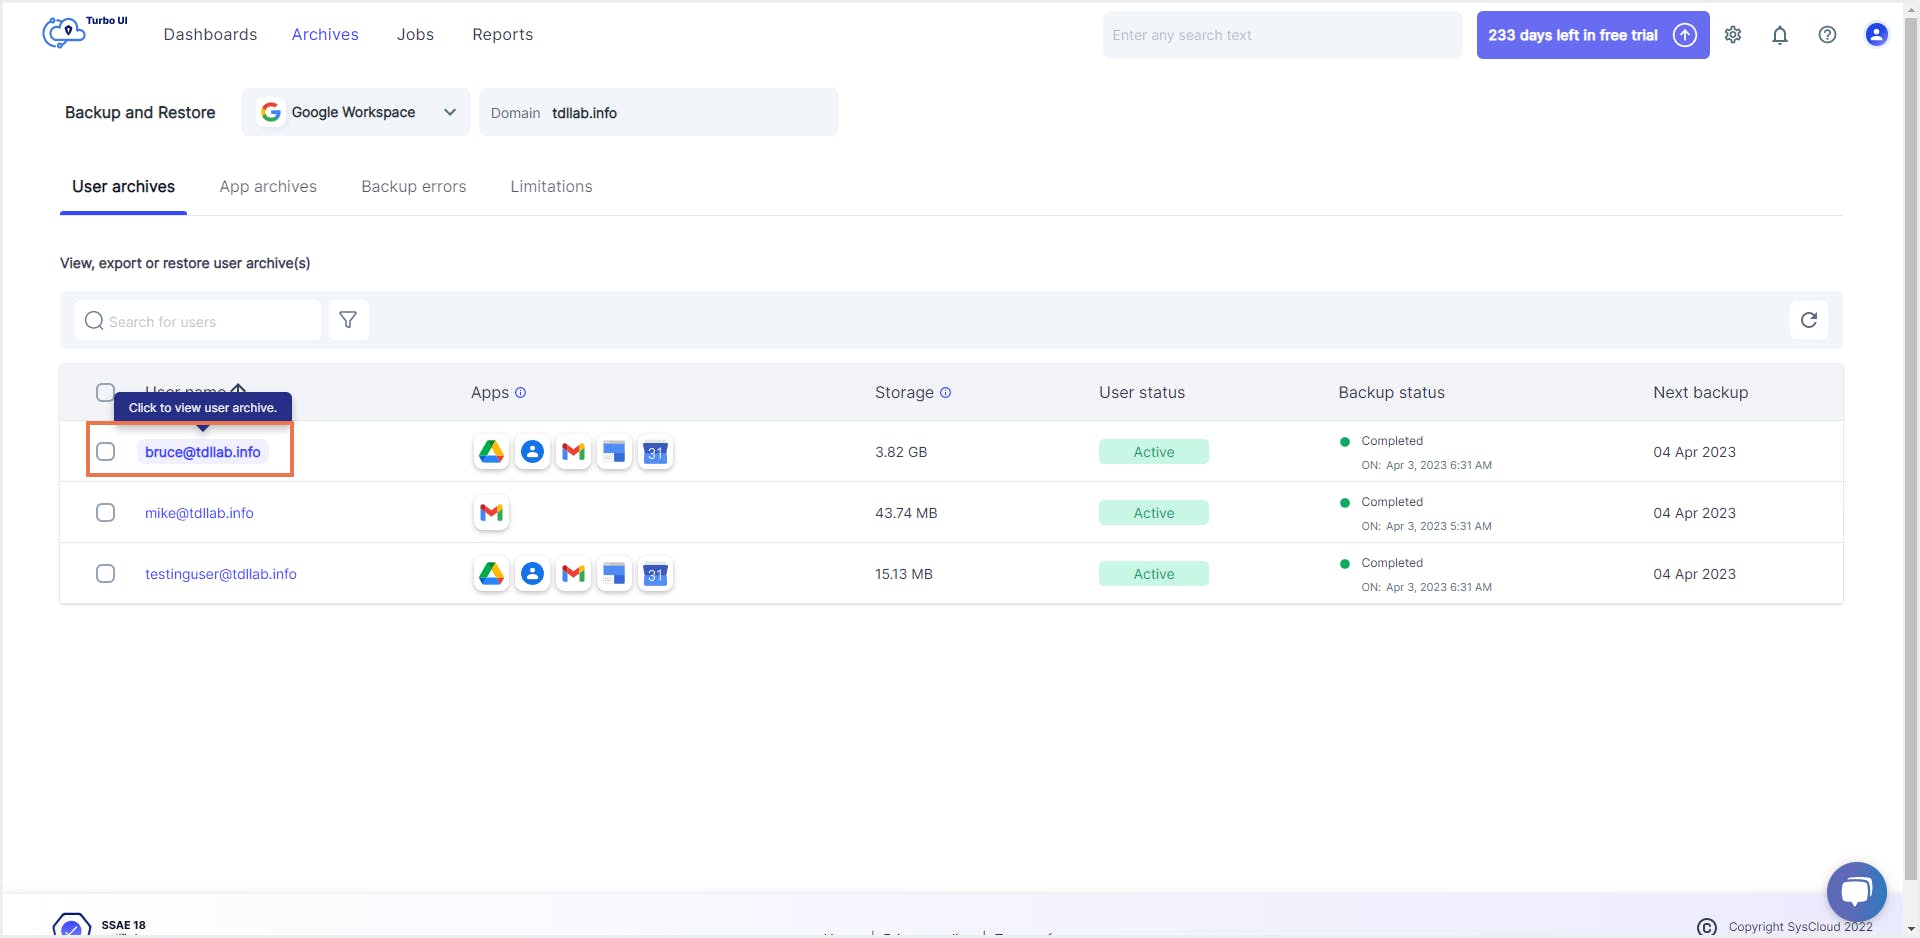
Task: Click the upgrade arrow icon in trial banner
Action: coord(1685,35)
